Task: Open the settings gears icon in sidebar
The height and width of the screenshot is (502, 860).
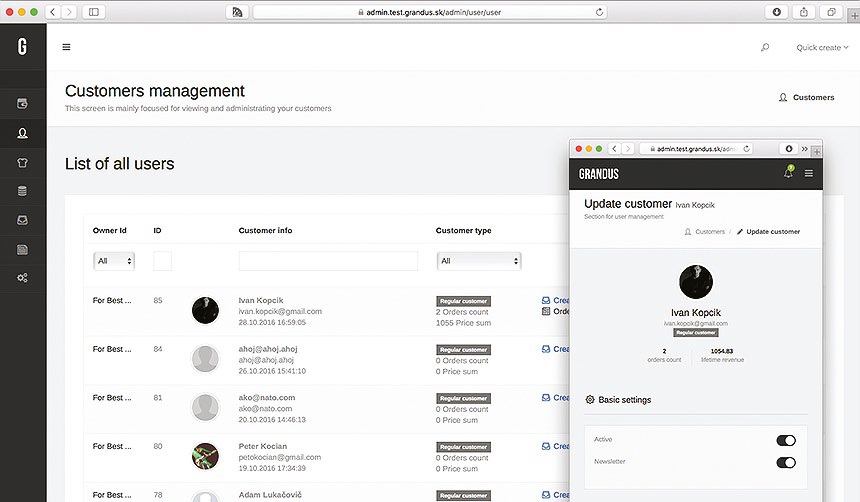Action: (x=22, y=277)
